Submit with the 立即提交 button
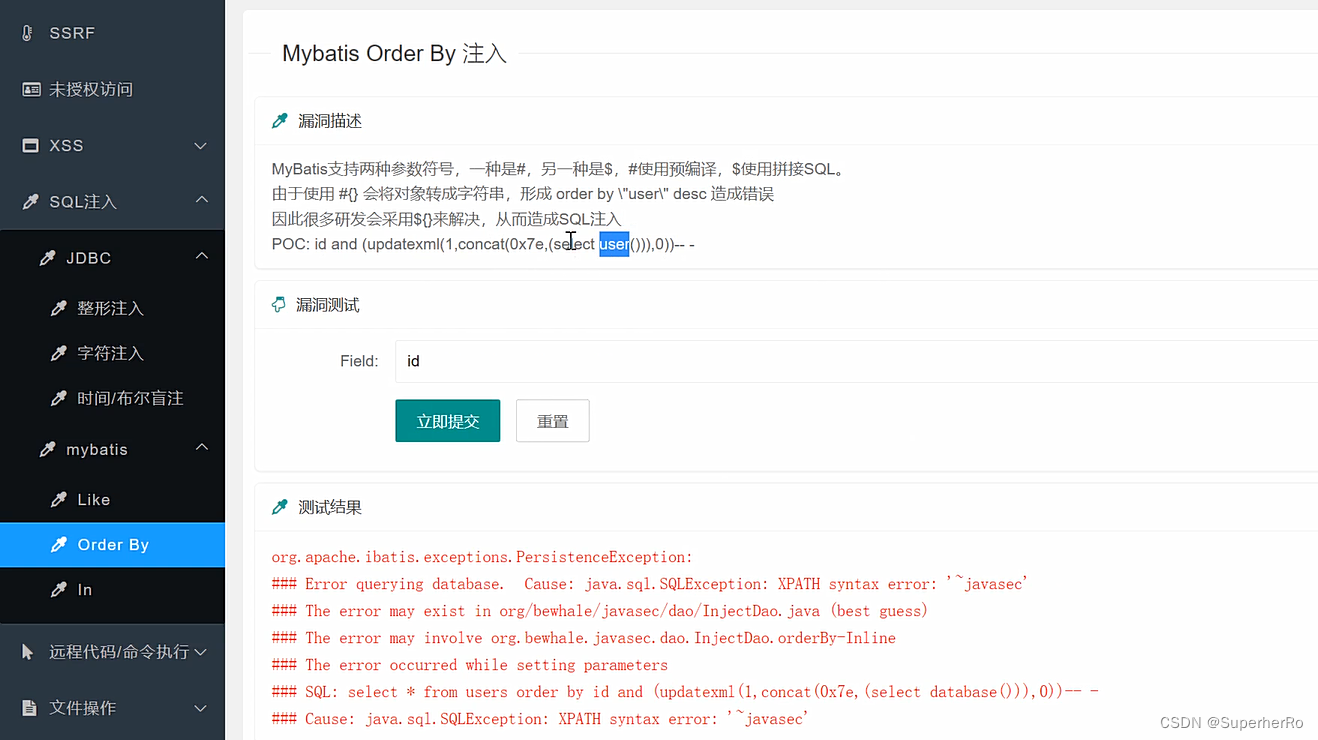This screenshot has width=1318, height=740. tap(448, 421)
